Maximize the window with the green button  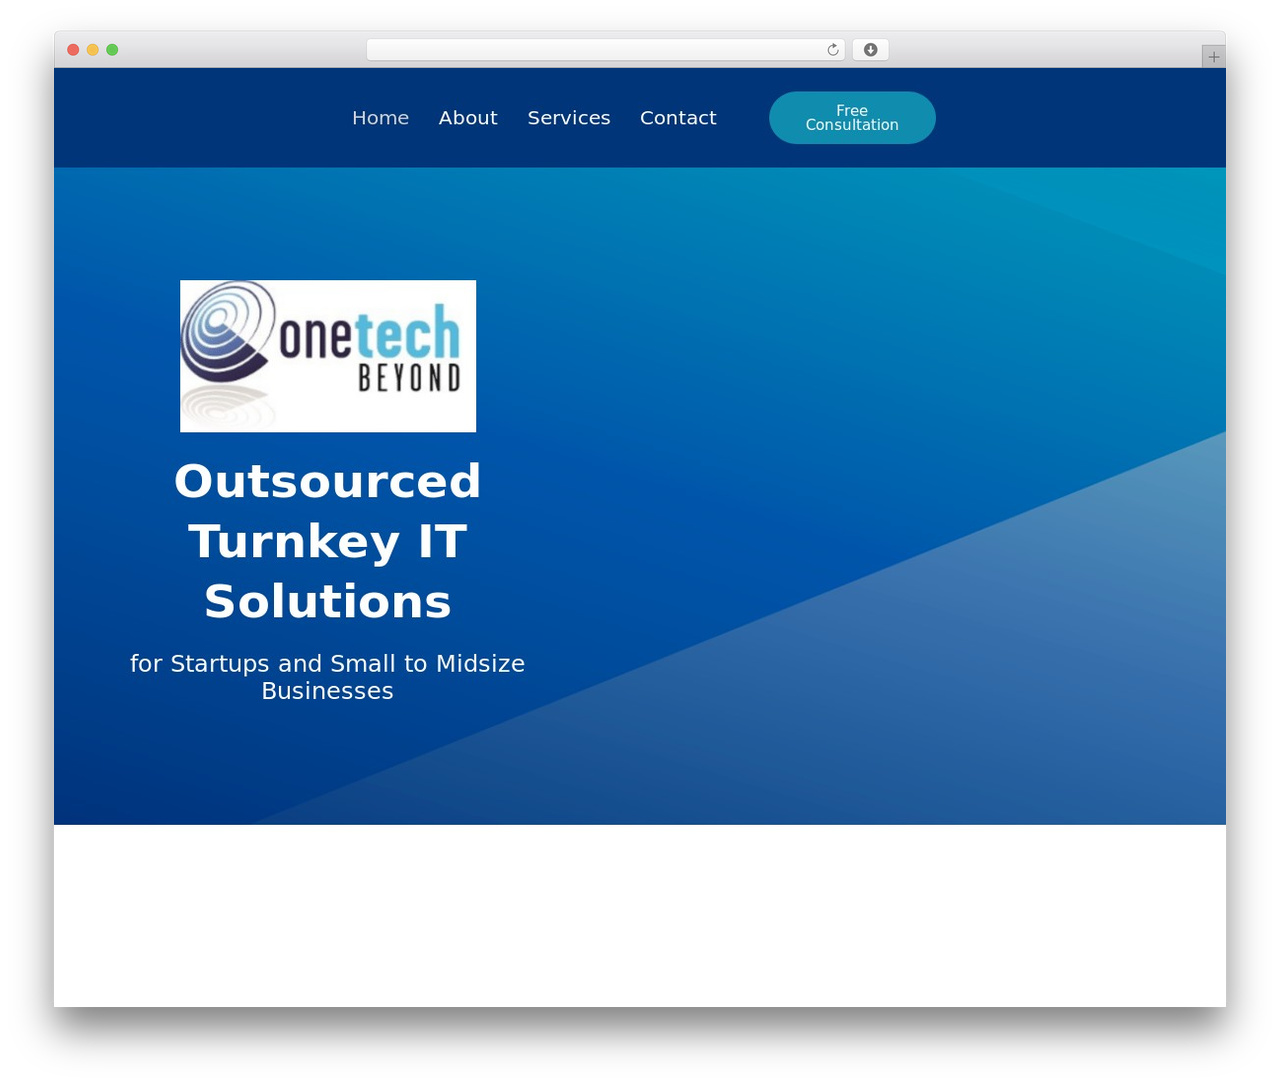tap(112, 50)
